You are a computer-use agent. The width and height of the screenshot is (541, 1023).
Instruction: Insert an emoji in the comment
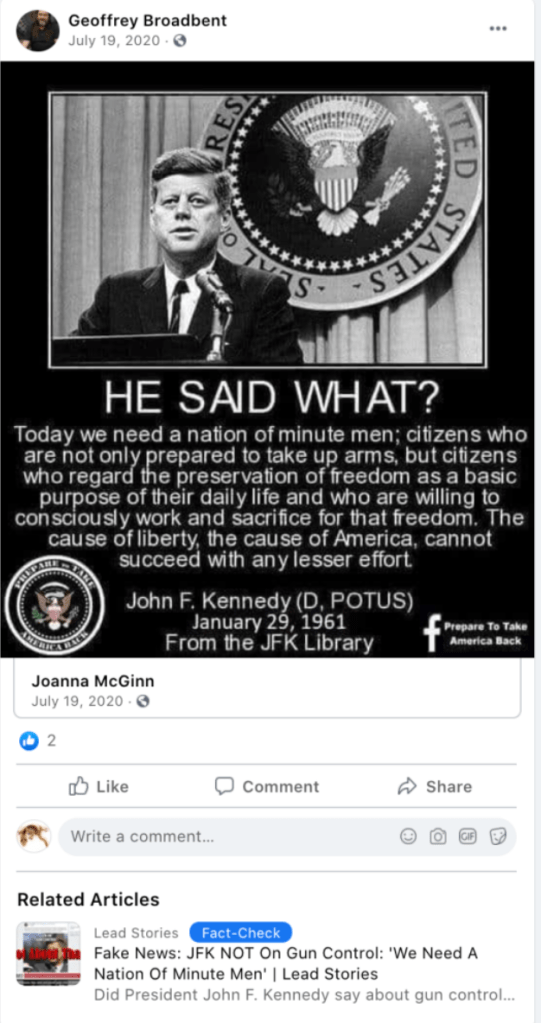tap(409, 836)
